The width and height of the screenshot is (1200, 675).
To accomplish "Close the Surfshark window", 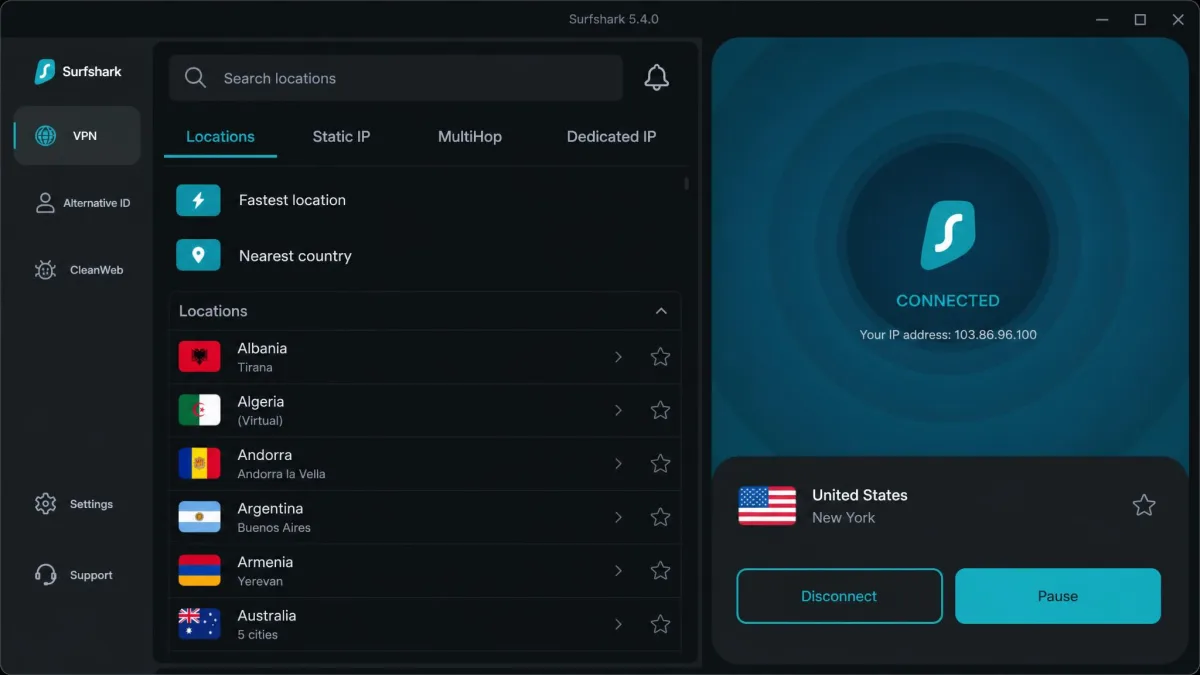I will [1180, 19].
